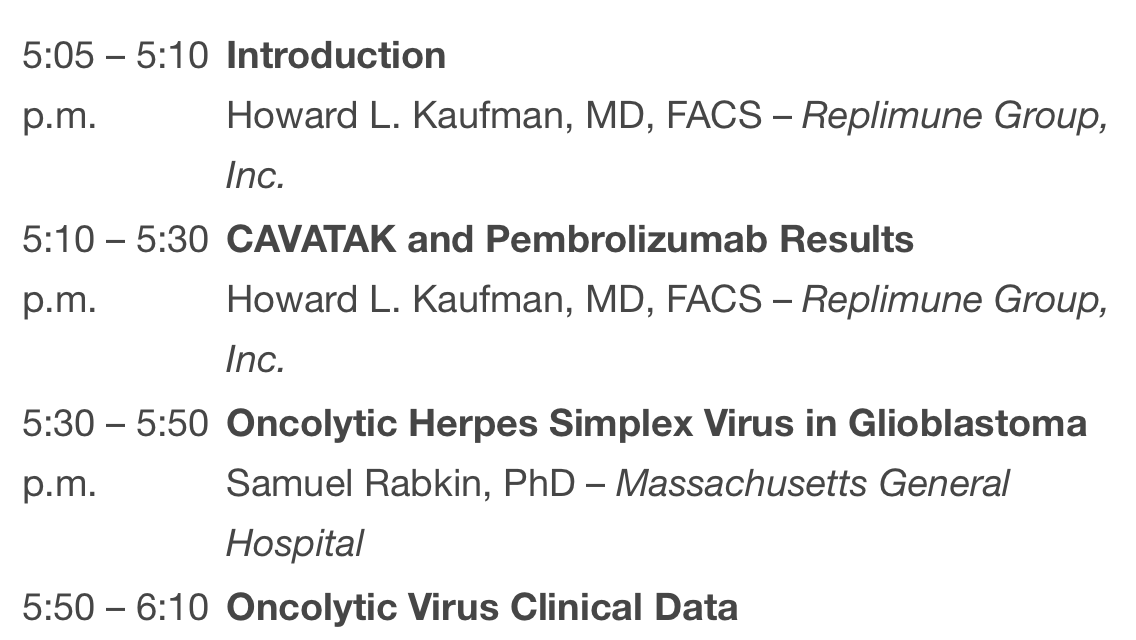Click the 5:10 – 5:30 p.m. time slot

click(x=115, y=270)
